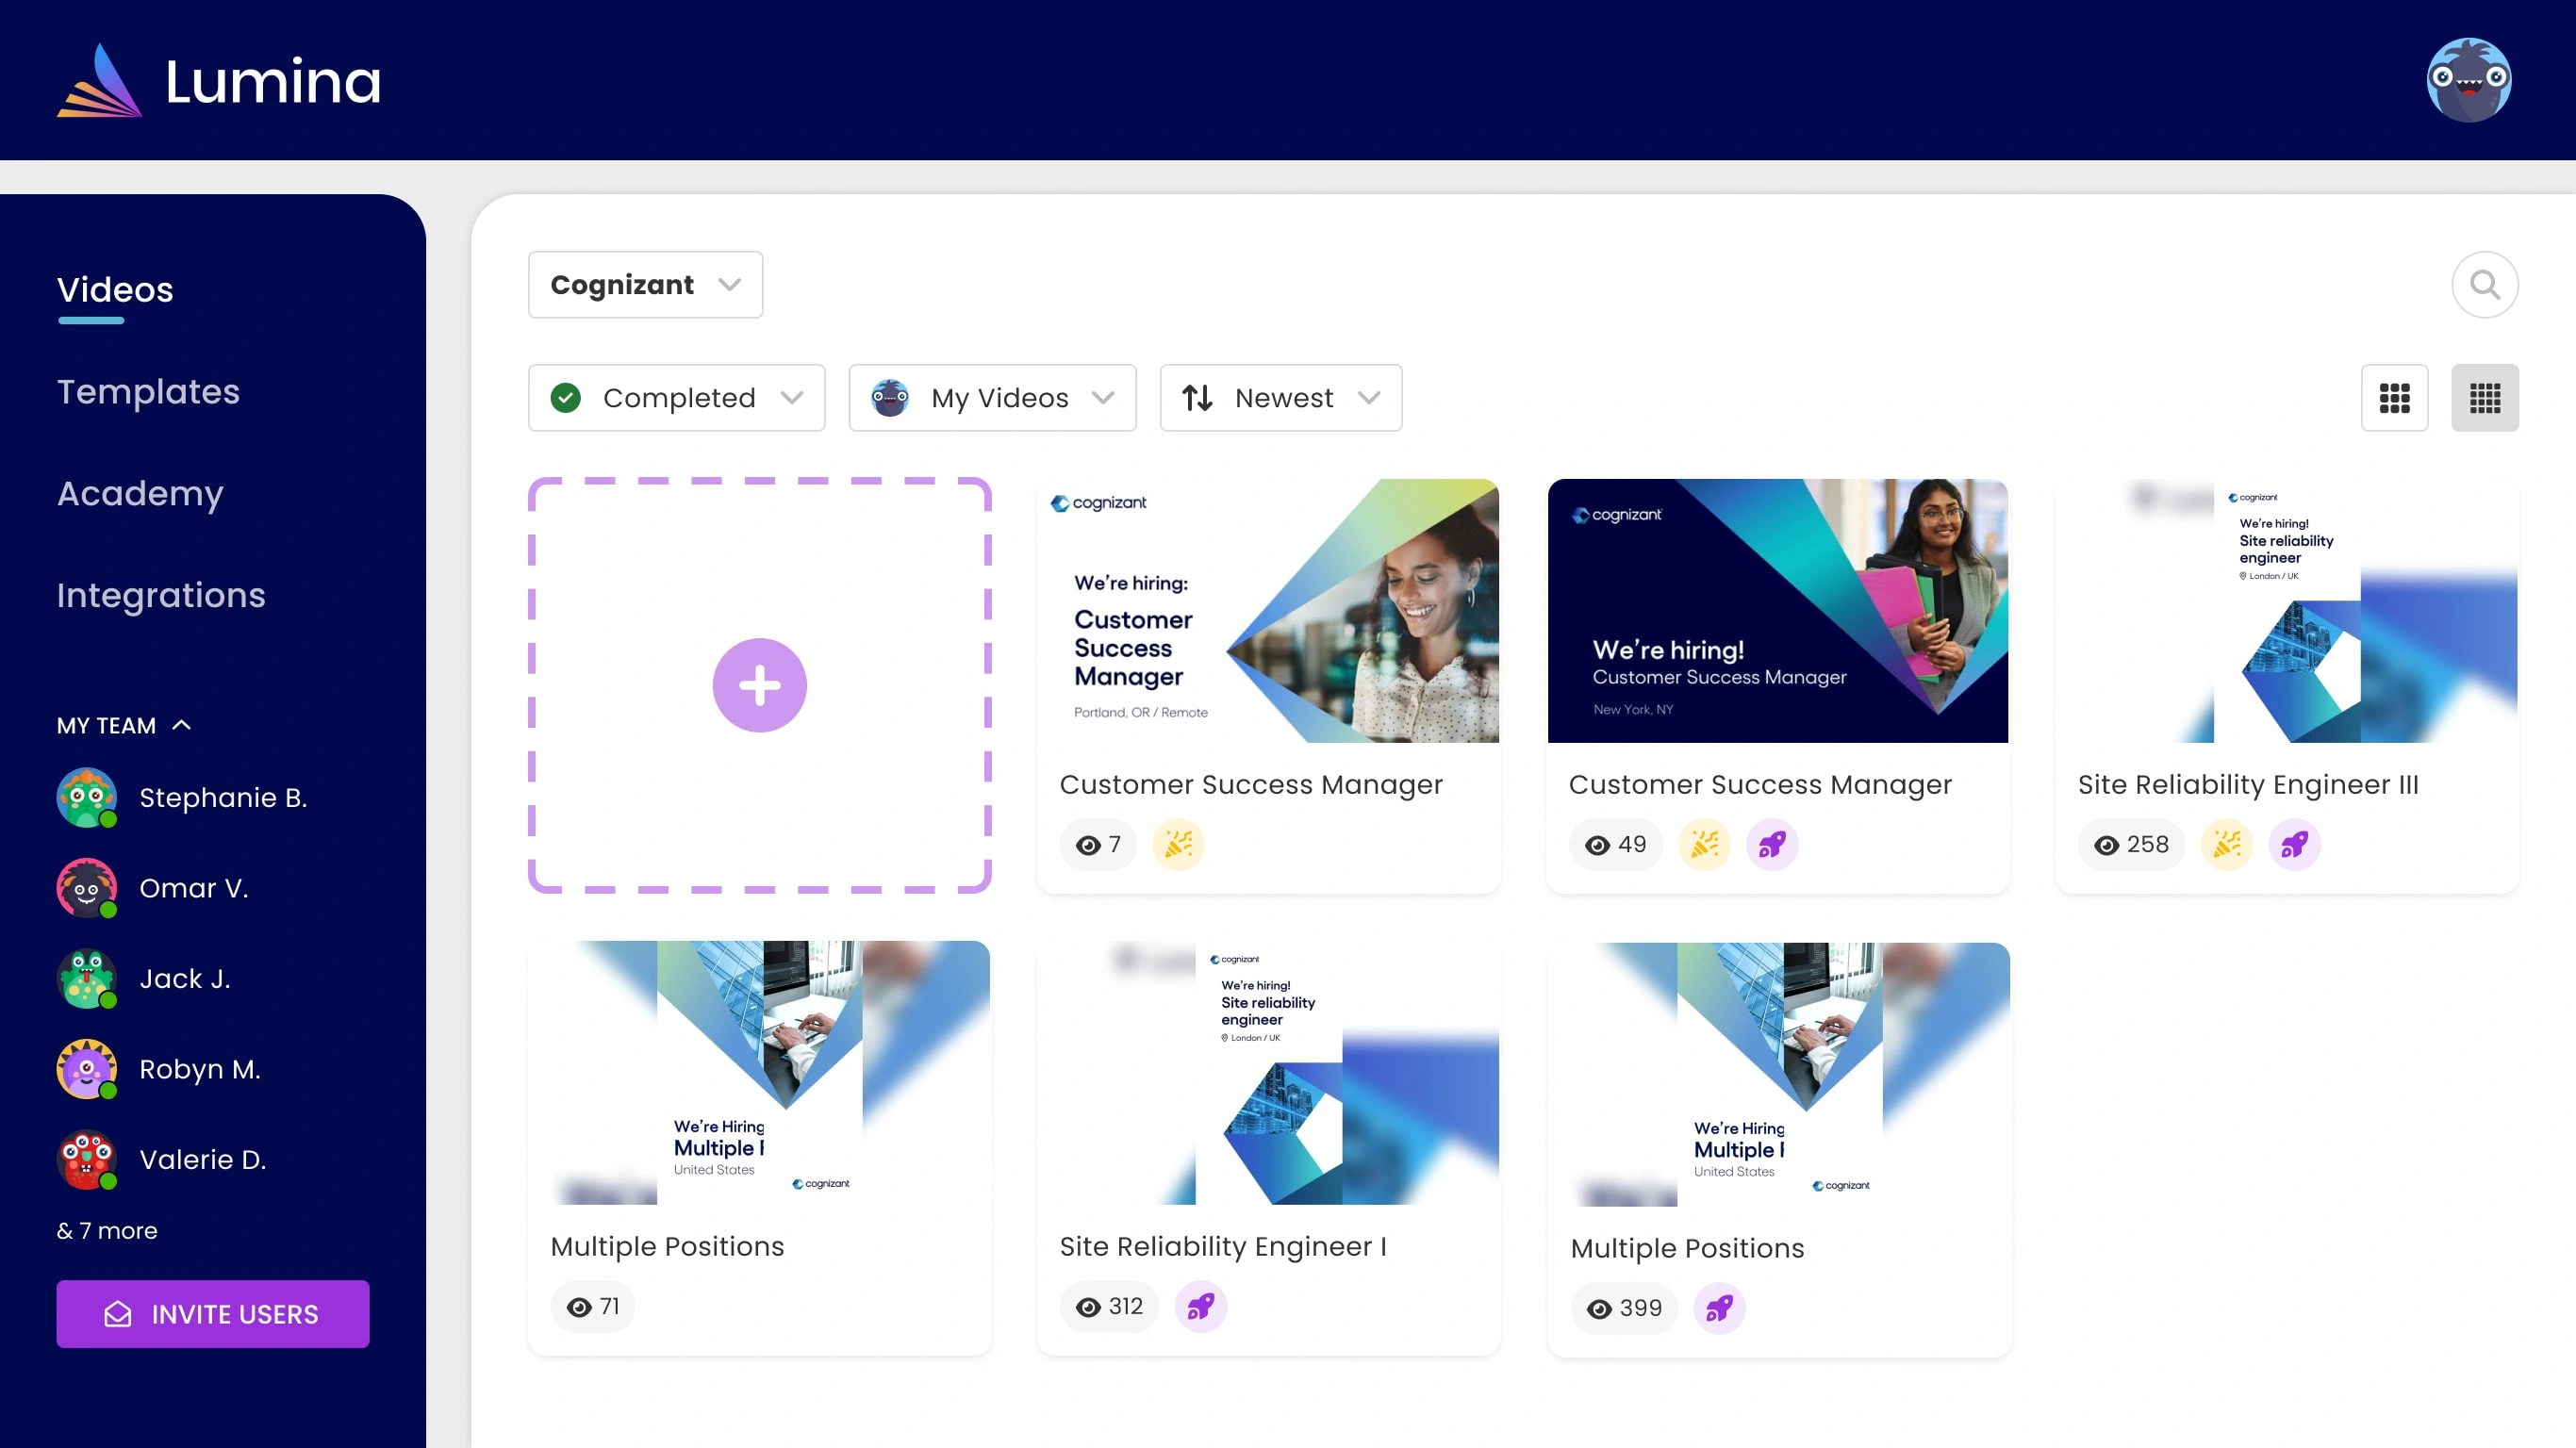Open the Completed status filter dropdown
This screenshot has height=1448, width=2576.
pos(676,398)
